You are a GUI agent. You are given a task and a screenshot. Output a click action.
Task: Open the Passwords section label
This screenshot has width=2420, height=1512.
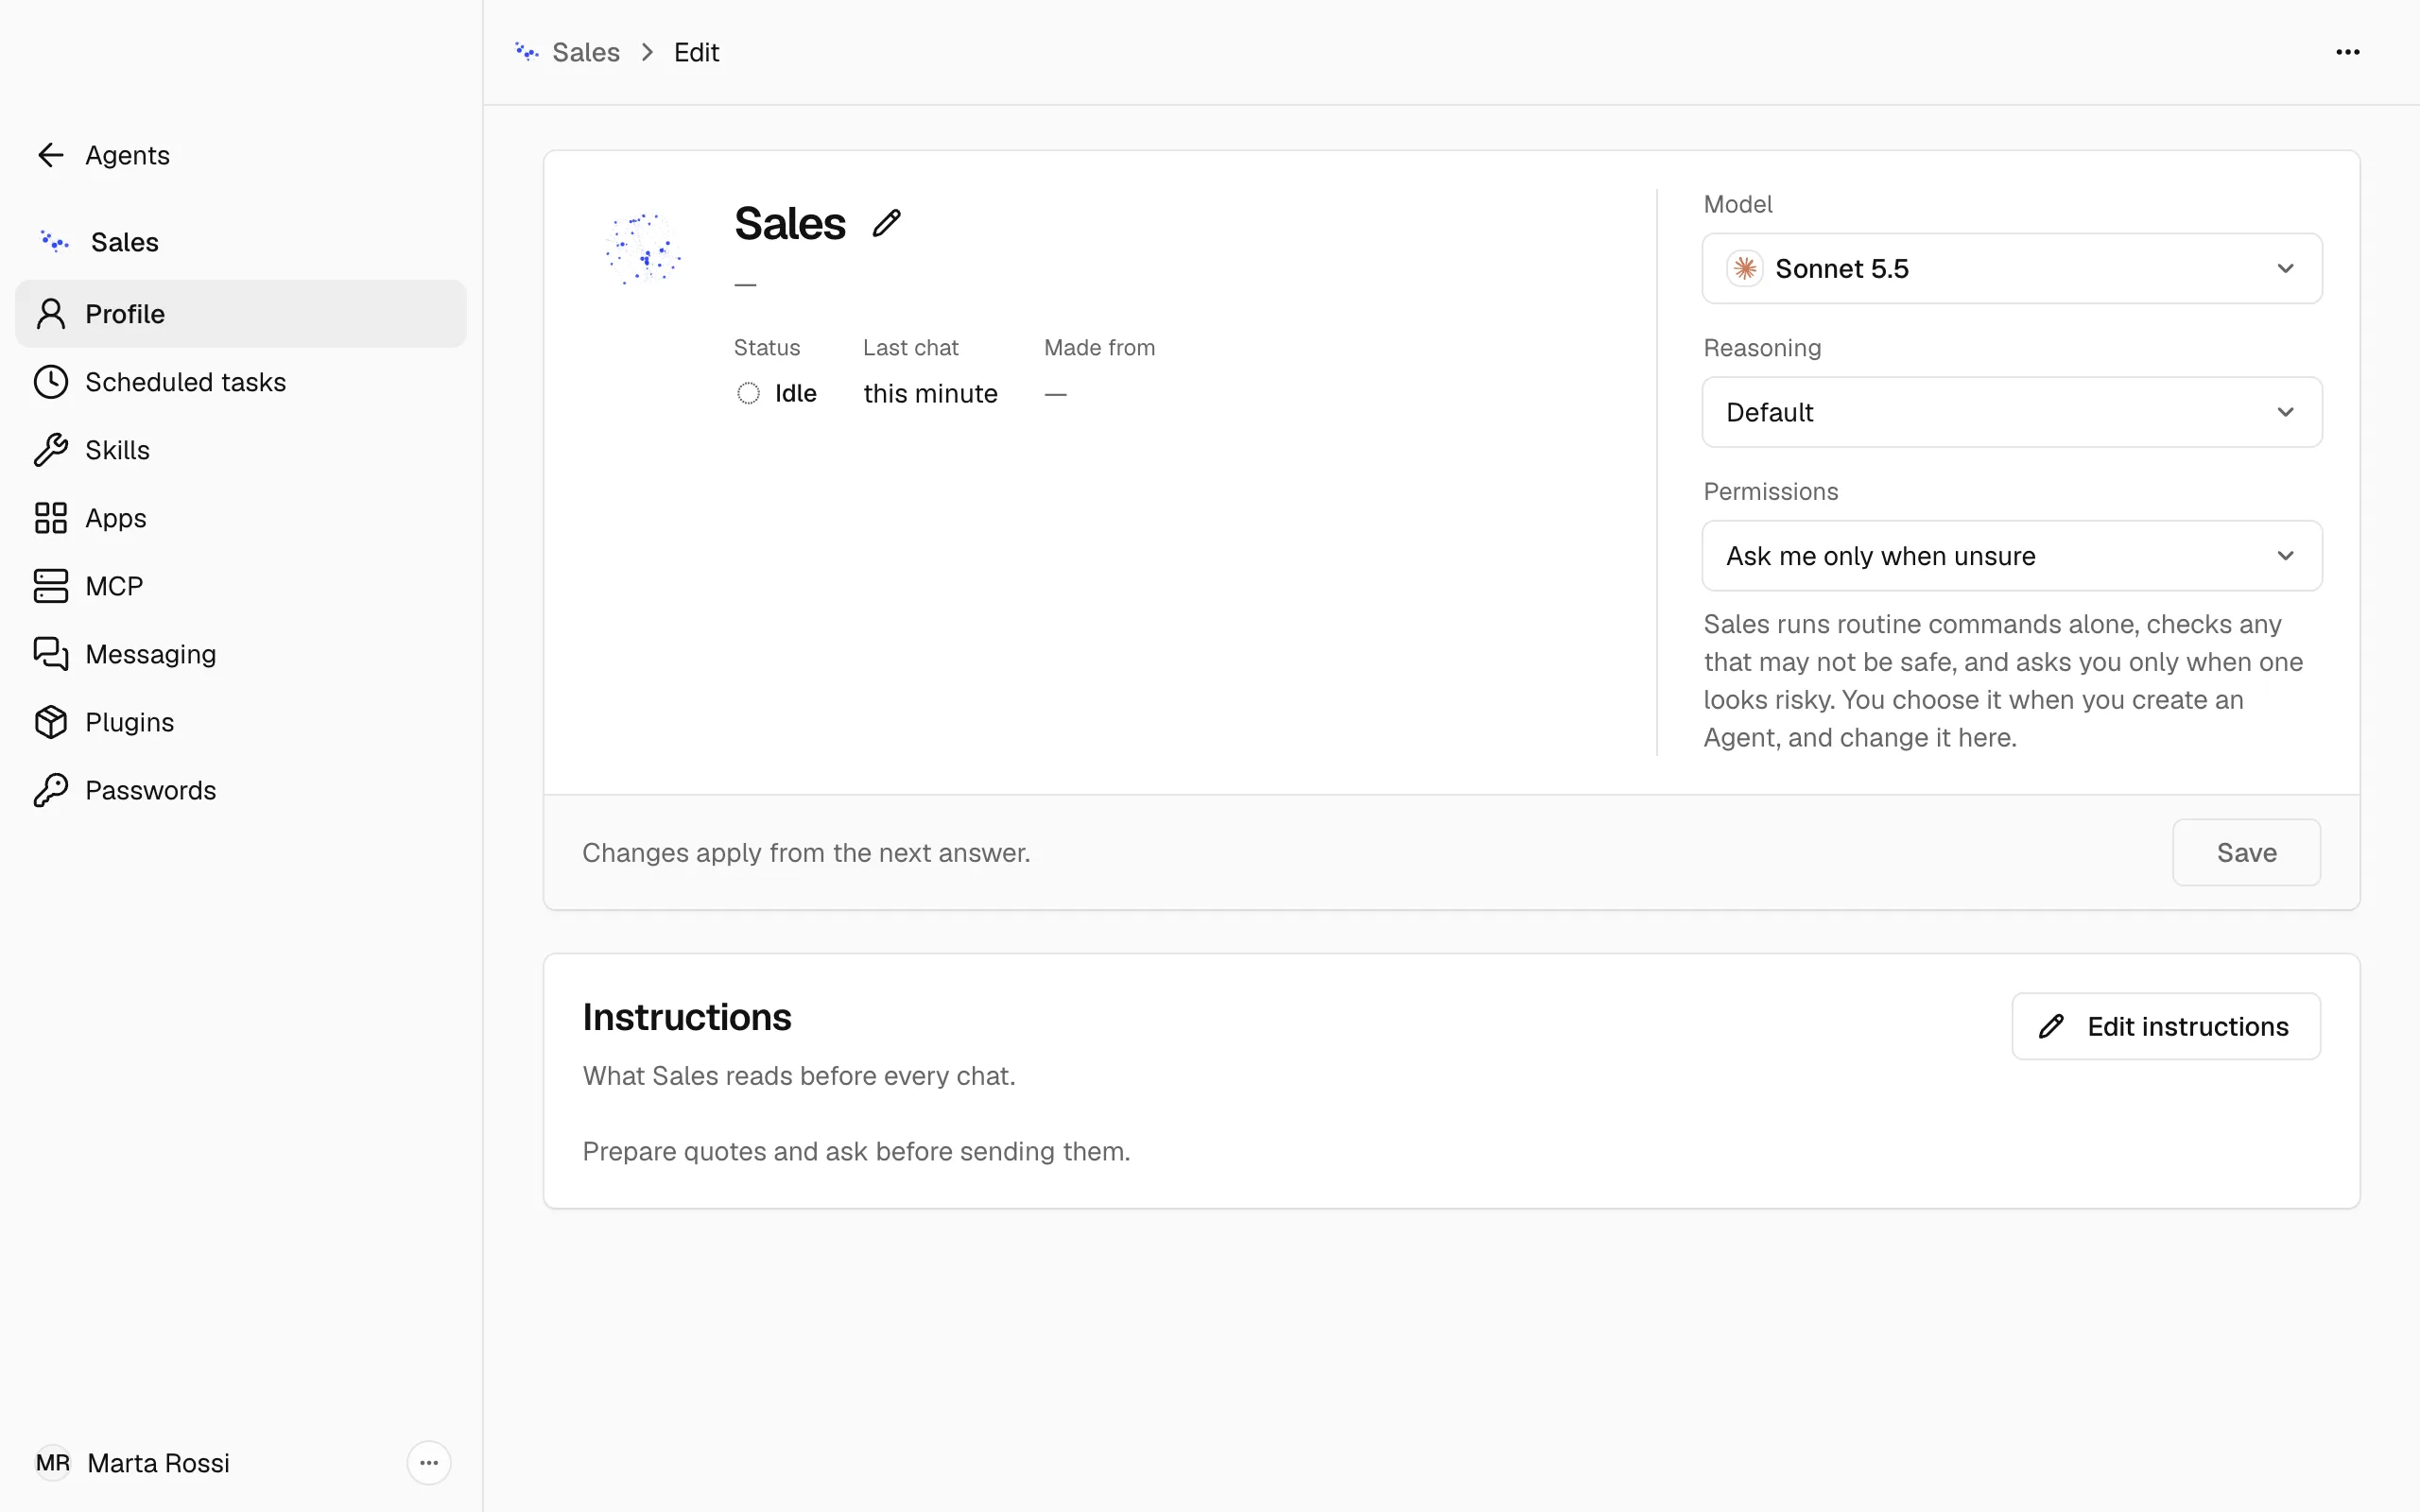click(151, 790)
